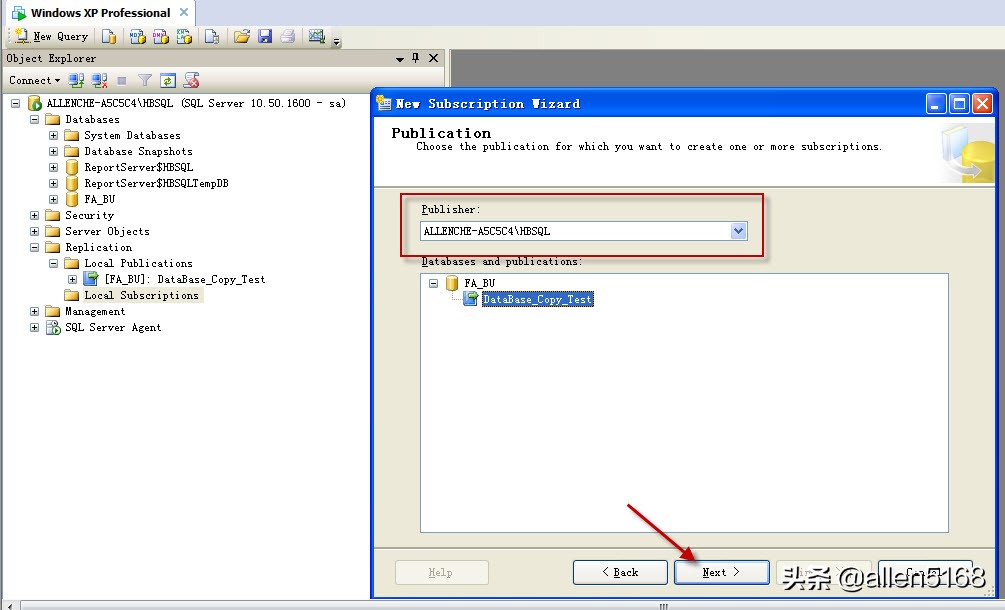
Task: Select ReportServer$HBSQLTempDB database item
Action: coord(156,183)
